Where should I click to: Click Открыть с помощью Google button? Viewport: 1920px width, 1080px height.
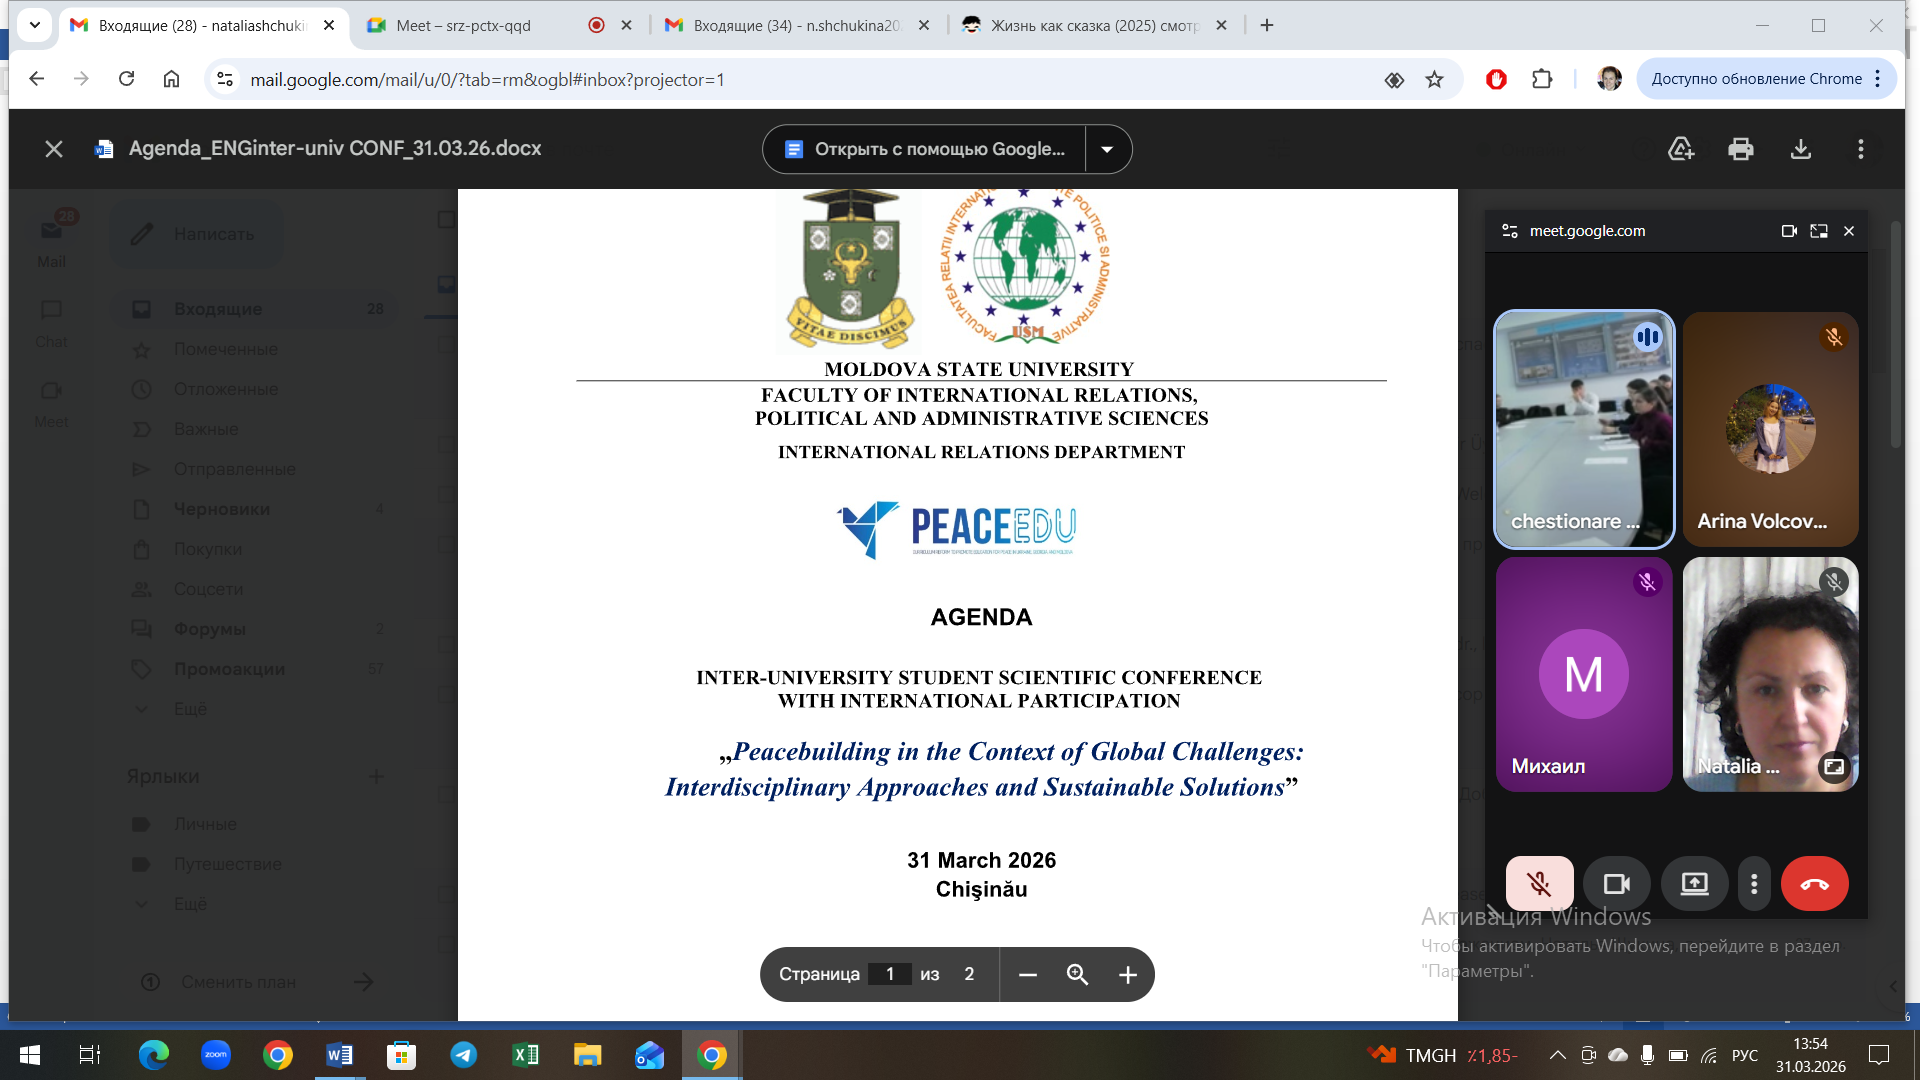coord(925,149)
